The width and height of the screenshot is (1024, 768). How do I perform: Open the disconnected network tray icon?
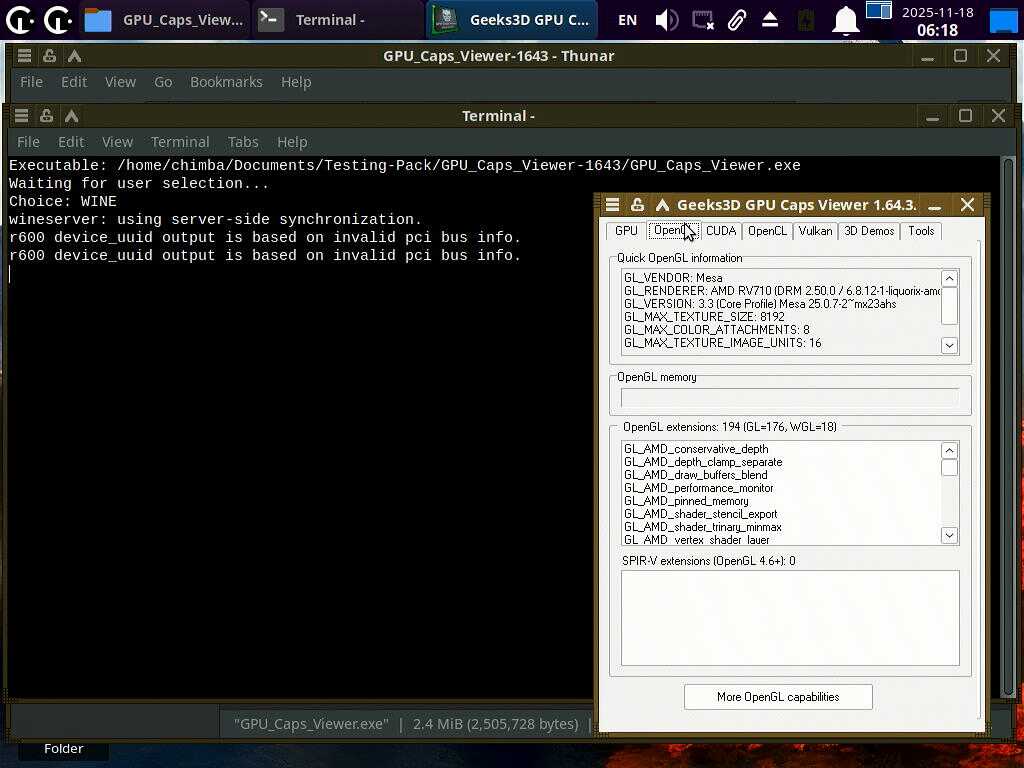703,20
